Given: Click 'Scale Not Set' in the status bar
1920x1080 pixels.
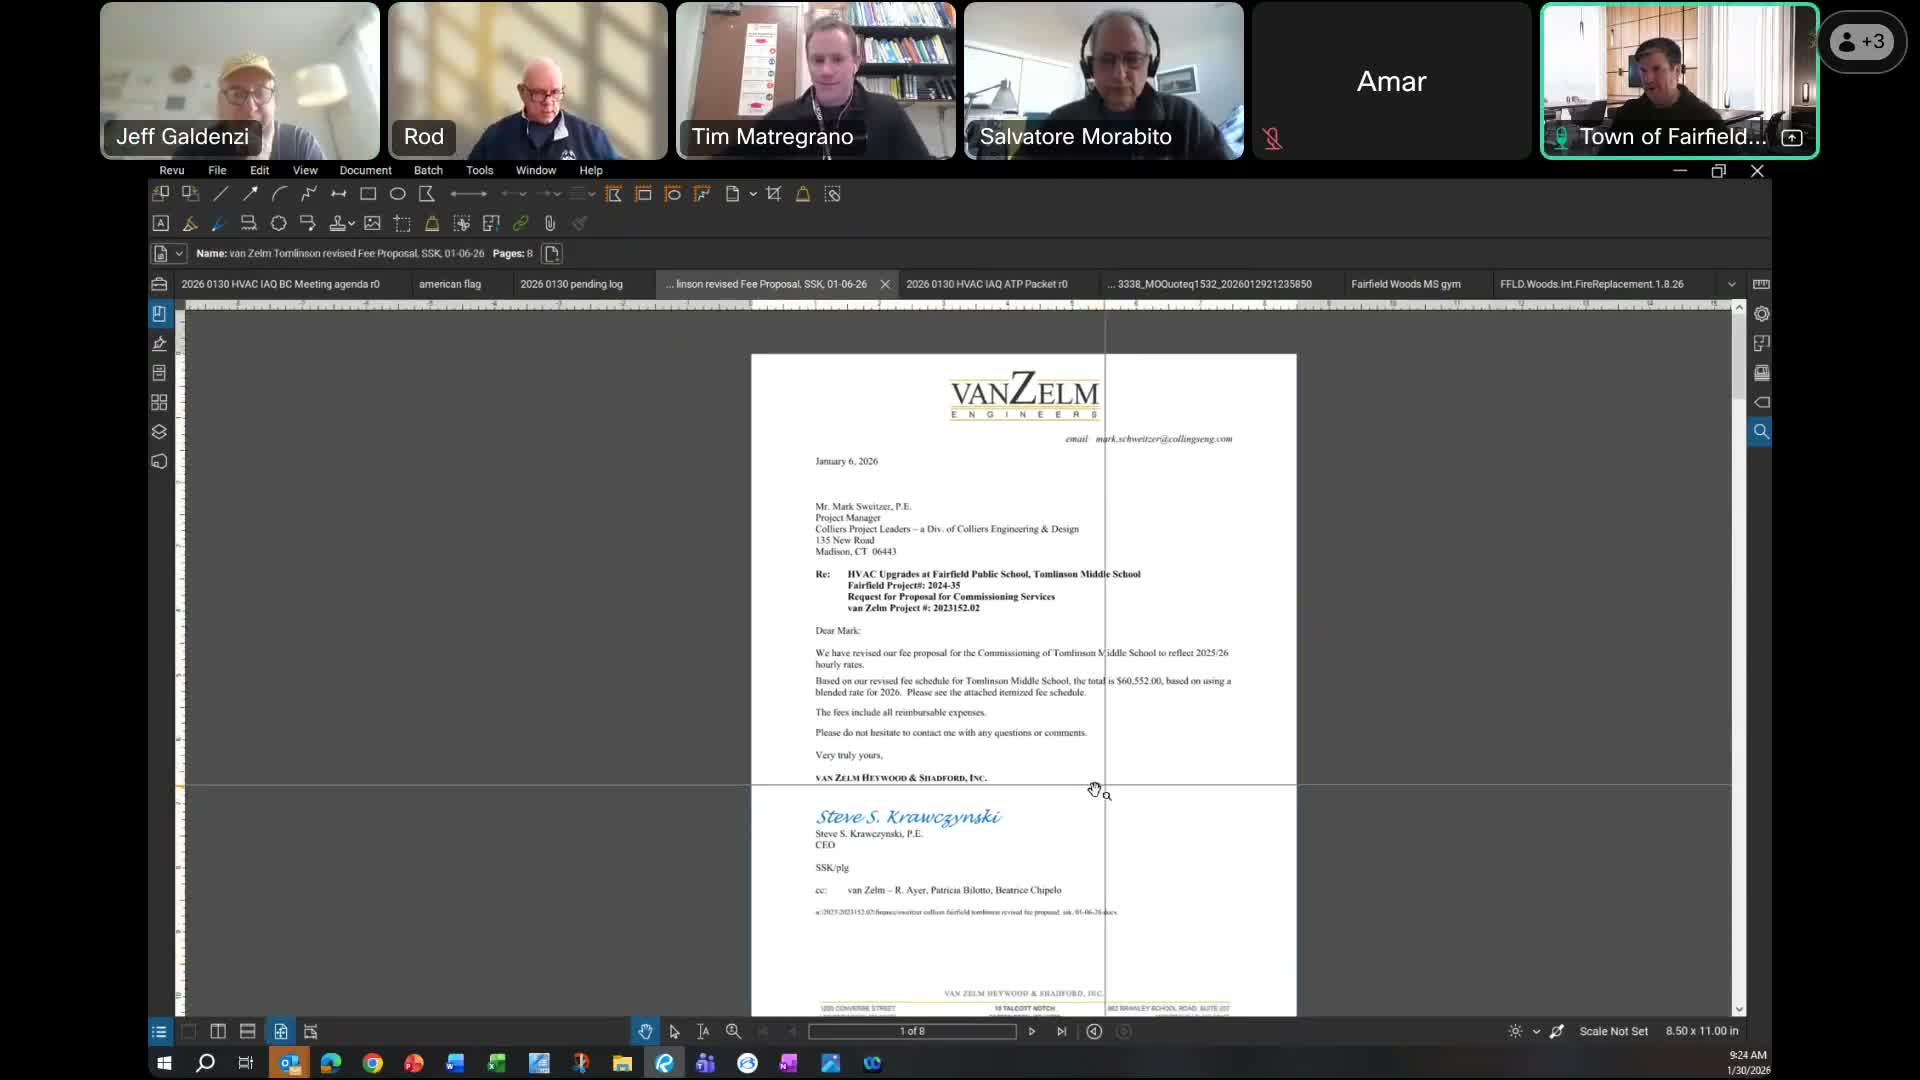Looking at the screenshot, I should click(1613, 1031).
